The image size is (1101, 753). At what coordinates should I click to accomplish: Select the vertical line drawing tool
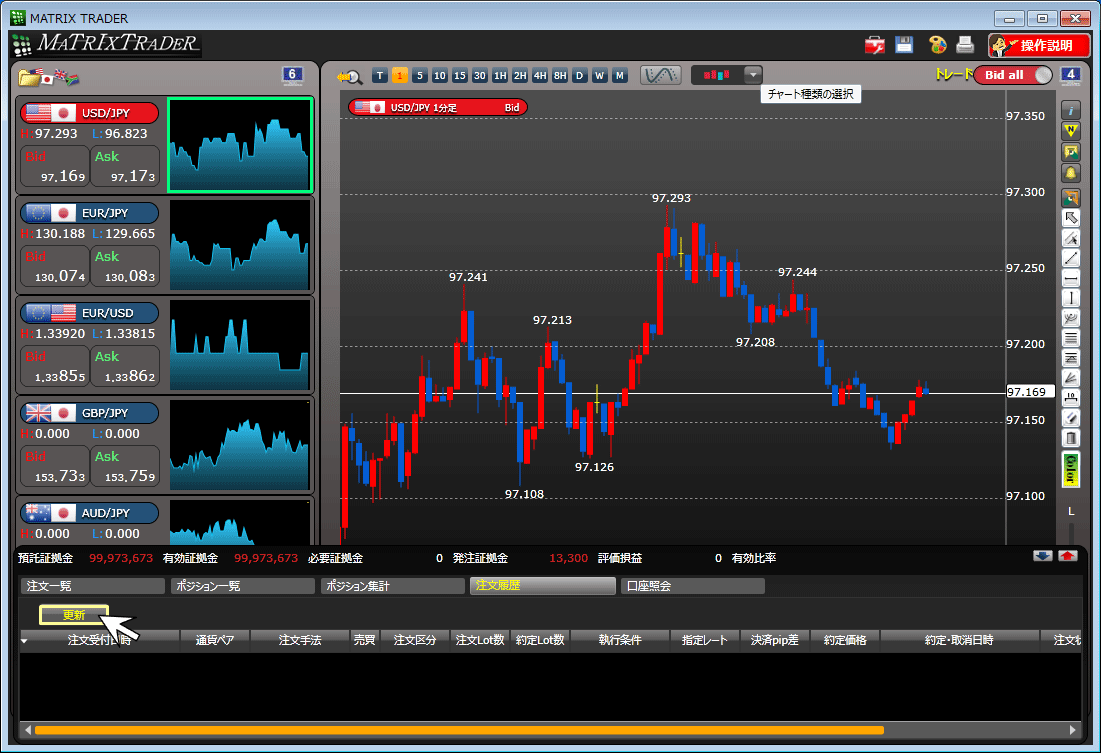pos(1071,299)
